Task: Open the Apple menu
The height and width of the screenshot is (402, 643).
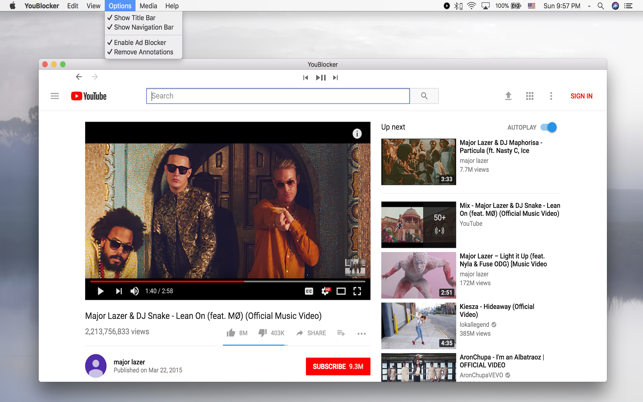Action: point(12,6)
